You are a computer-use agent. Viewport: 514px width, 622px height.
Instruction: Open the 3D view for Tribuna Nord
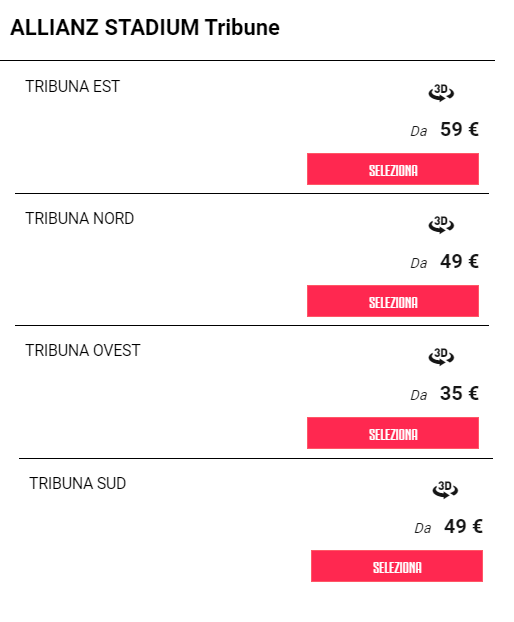[441, 225]
